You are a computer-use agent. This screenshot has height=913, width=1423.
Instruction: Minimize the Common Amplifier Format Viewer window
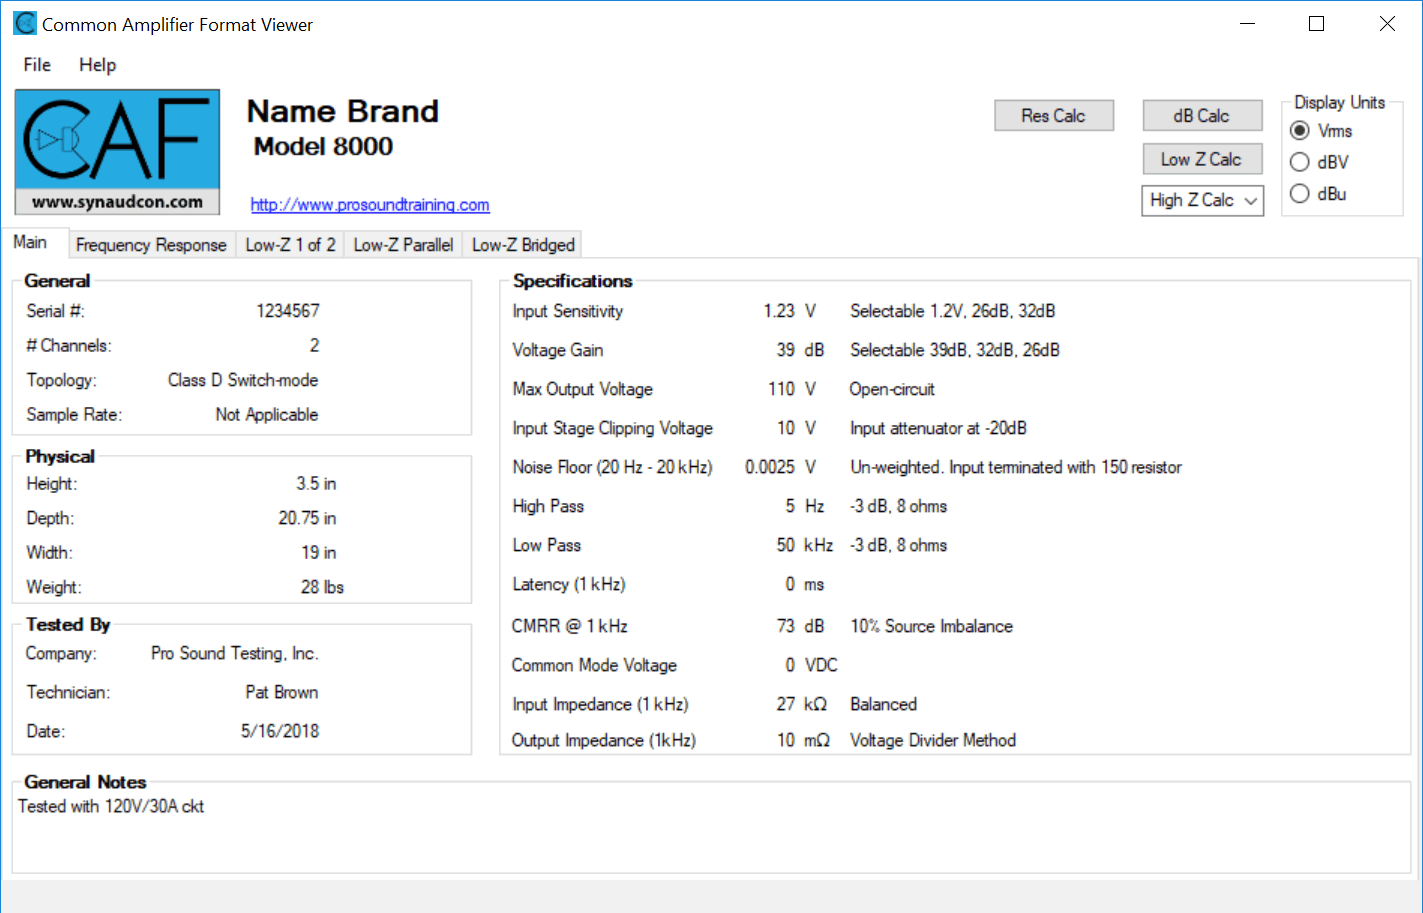coord(1247,24)
